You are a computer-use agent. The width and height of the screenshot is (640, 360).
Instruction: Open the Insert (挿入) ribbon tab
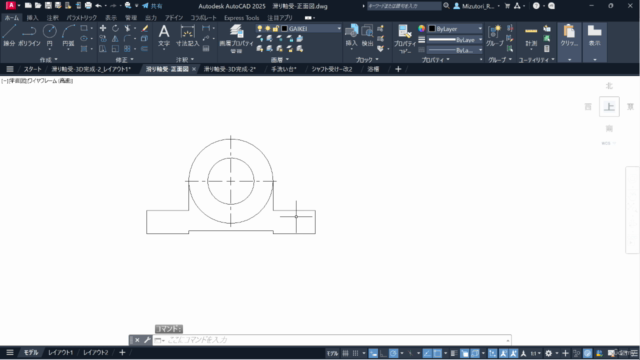point(32,18)
